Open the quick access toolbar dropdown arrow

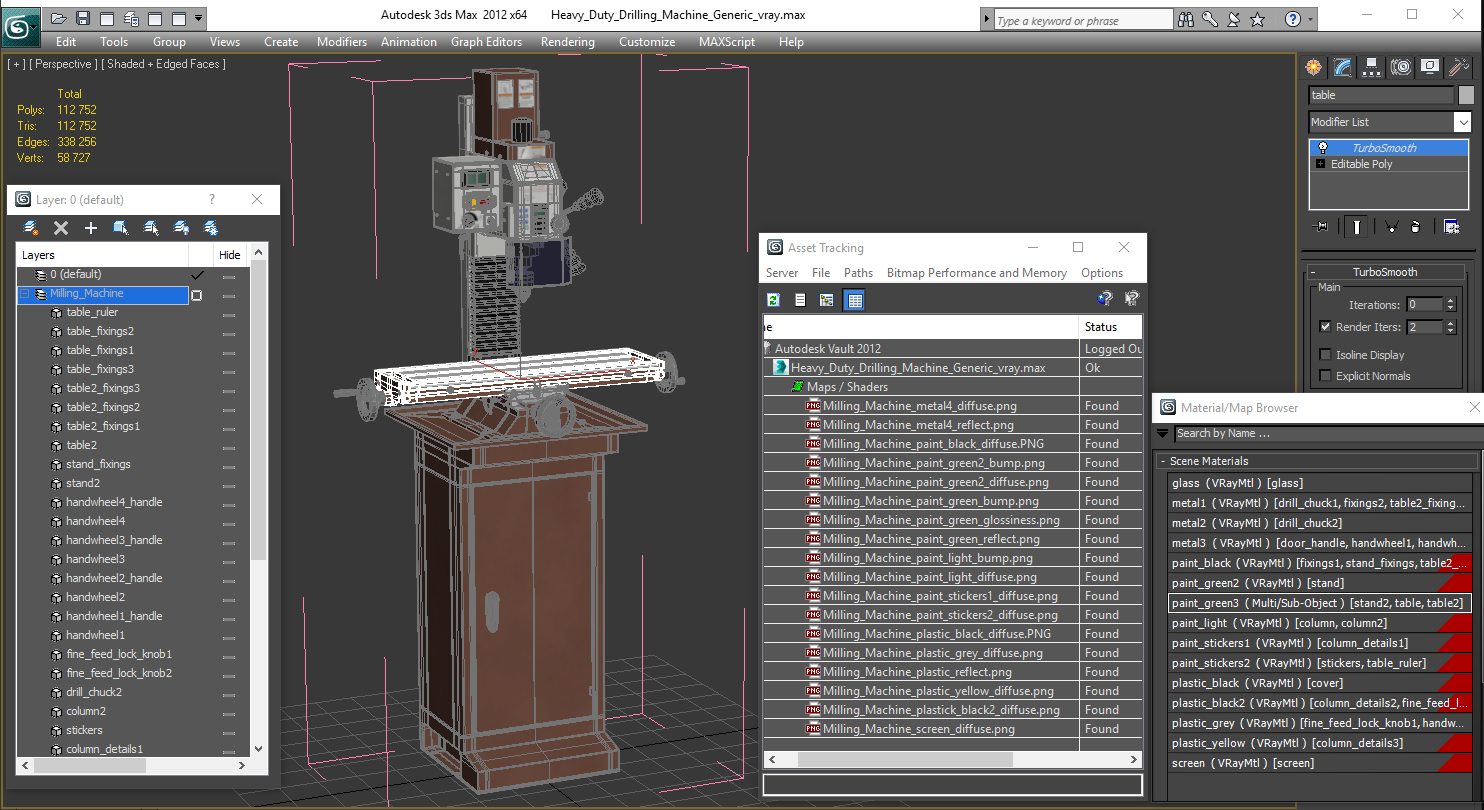(198, 18)
